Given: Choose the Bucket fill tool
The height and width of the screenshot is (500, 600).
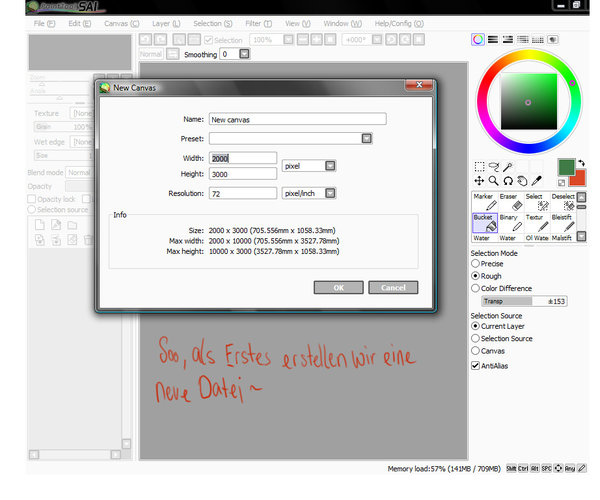Looking at the screenshot, I should pos(485,223).
